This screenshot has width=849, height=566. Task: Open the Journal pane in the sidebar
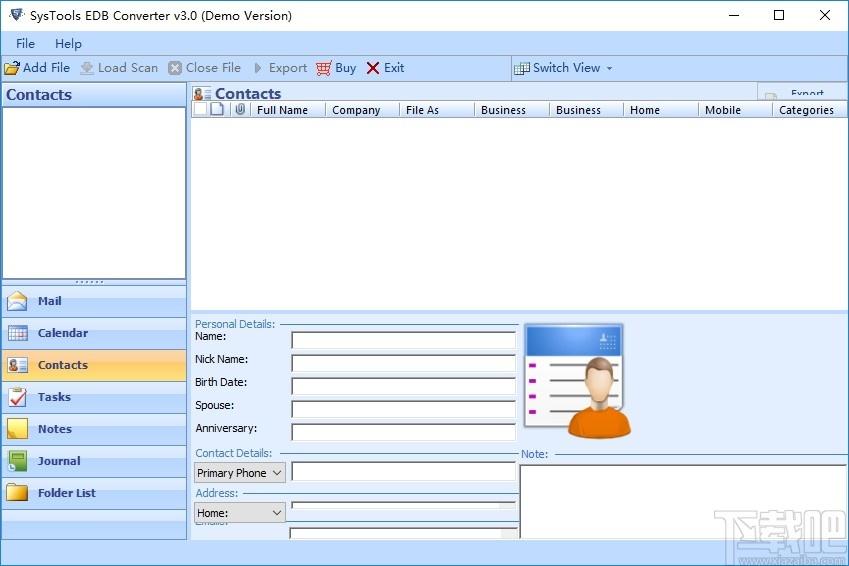pos(94,461)
